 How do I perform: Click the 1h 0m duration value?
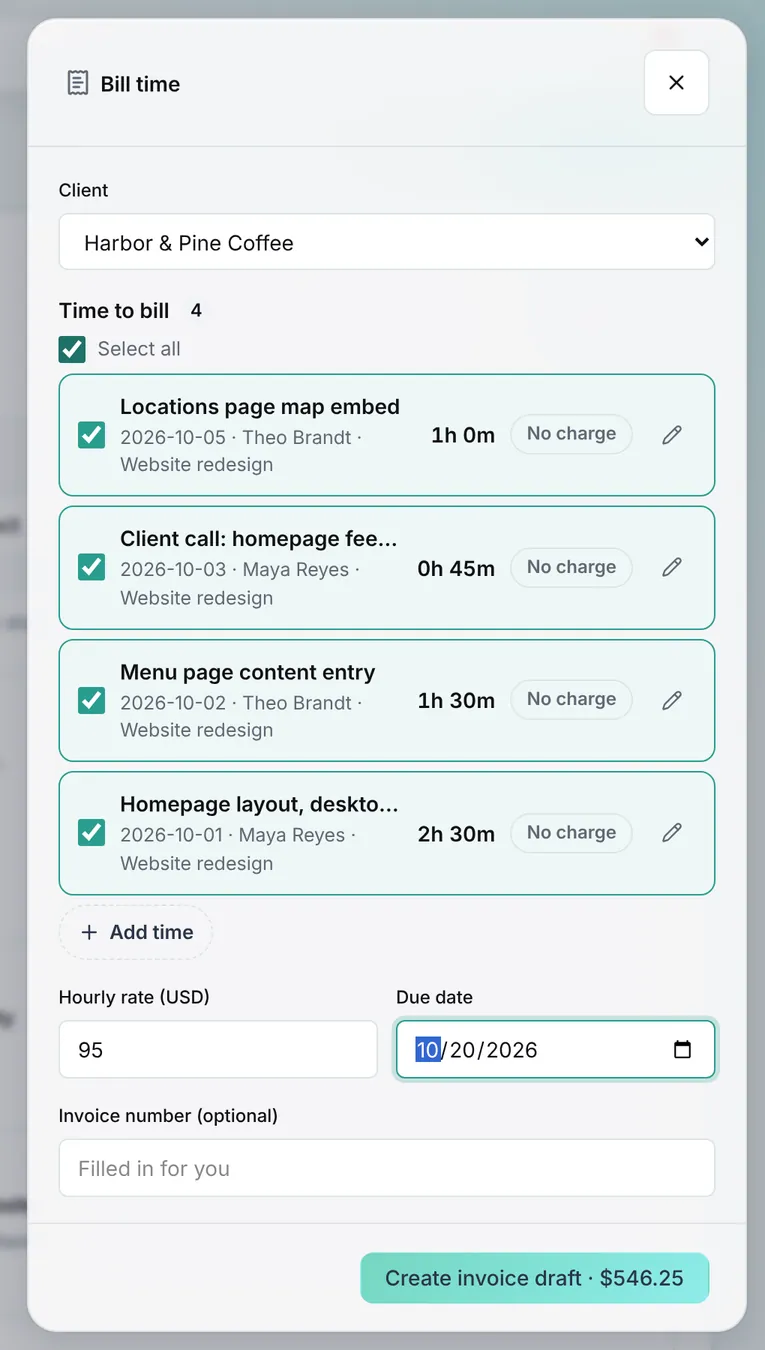[x=463, y=435]
